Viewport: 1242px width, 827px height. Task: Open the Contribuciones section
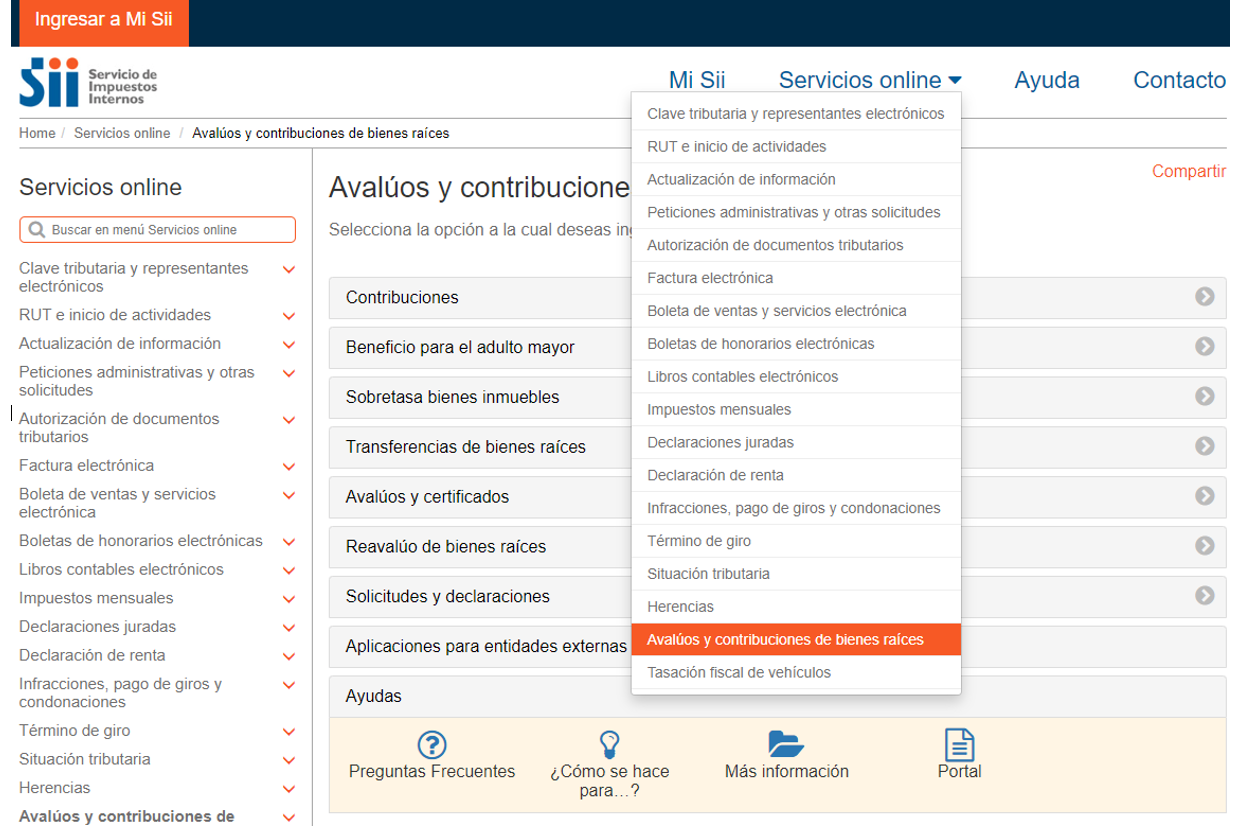click(777, 297)
